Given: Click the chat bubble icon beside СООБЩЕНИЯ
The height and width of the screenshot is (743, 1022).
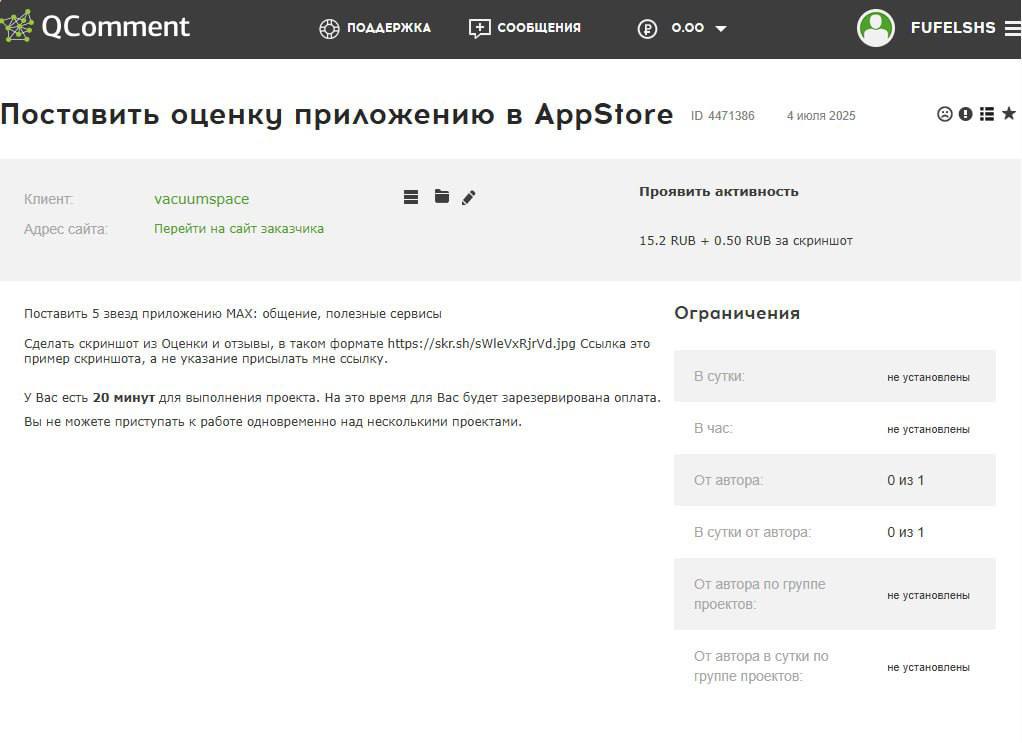Looking at the screenshot, I should point(478,28).
